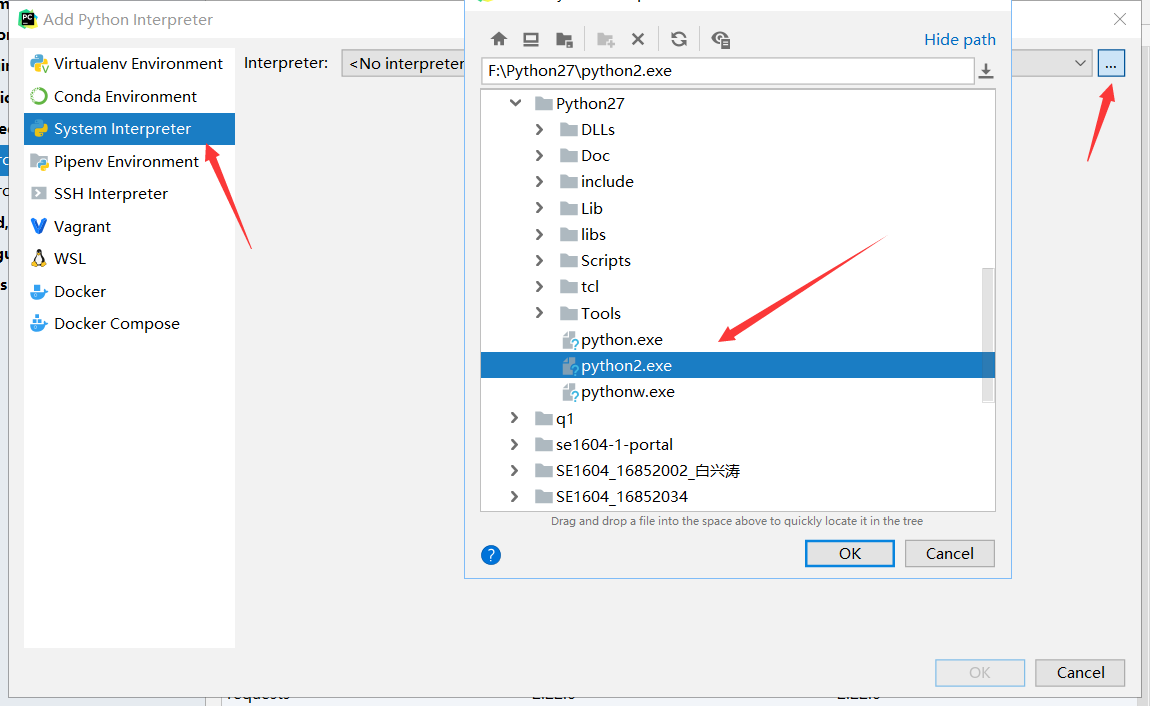Select the WSL interpreter option

point(129,259)
